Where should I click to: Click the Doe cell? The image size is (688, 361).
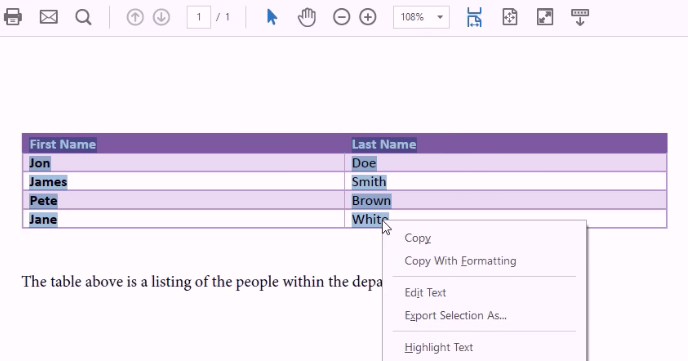click(505, 163)
